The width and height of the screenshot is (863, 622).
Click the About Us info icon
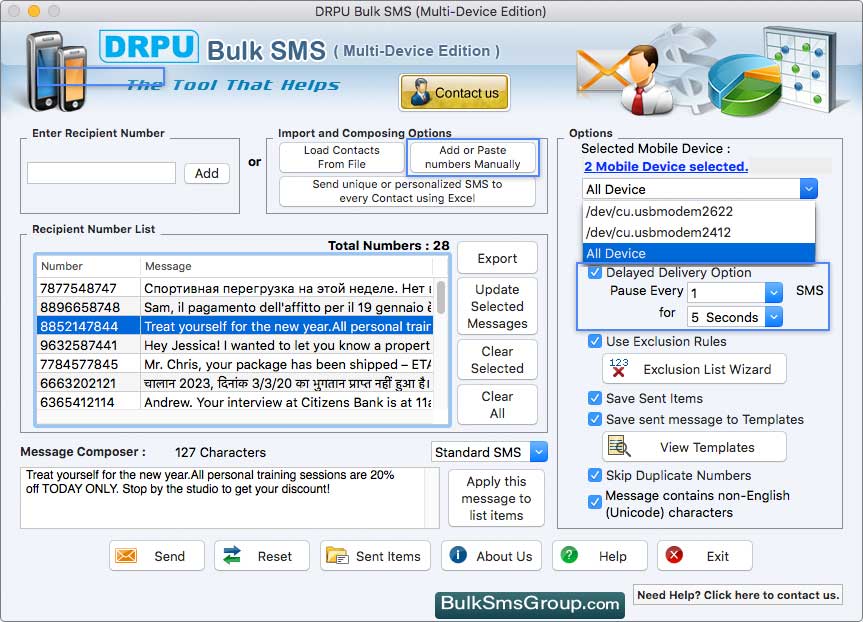[458, 555]
